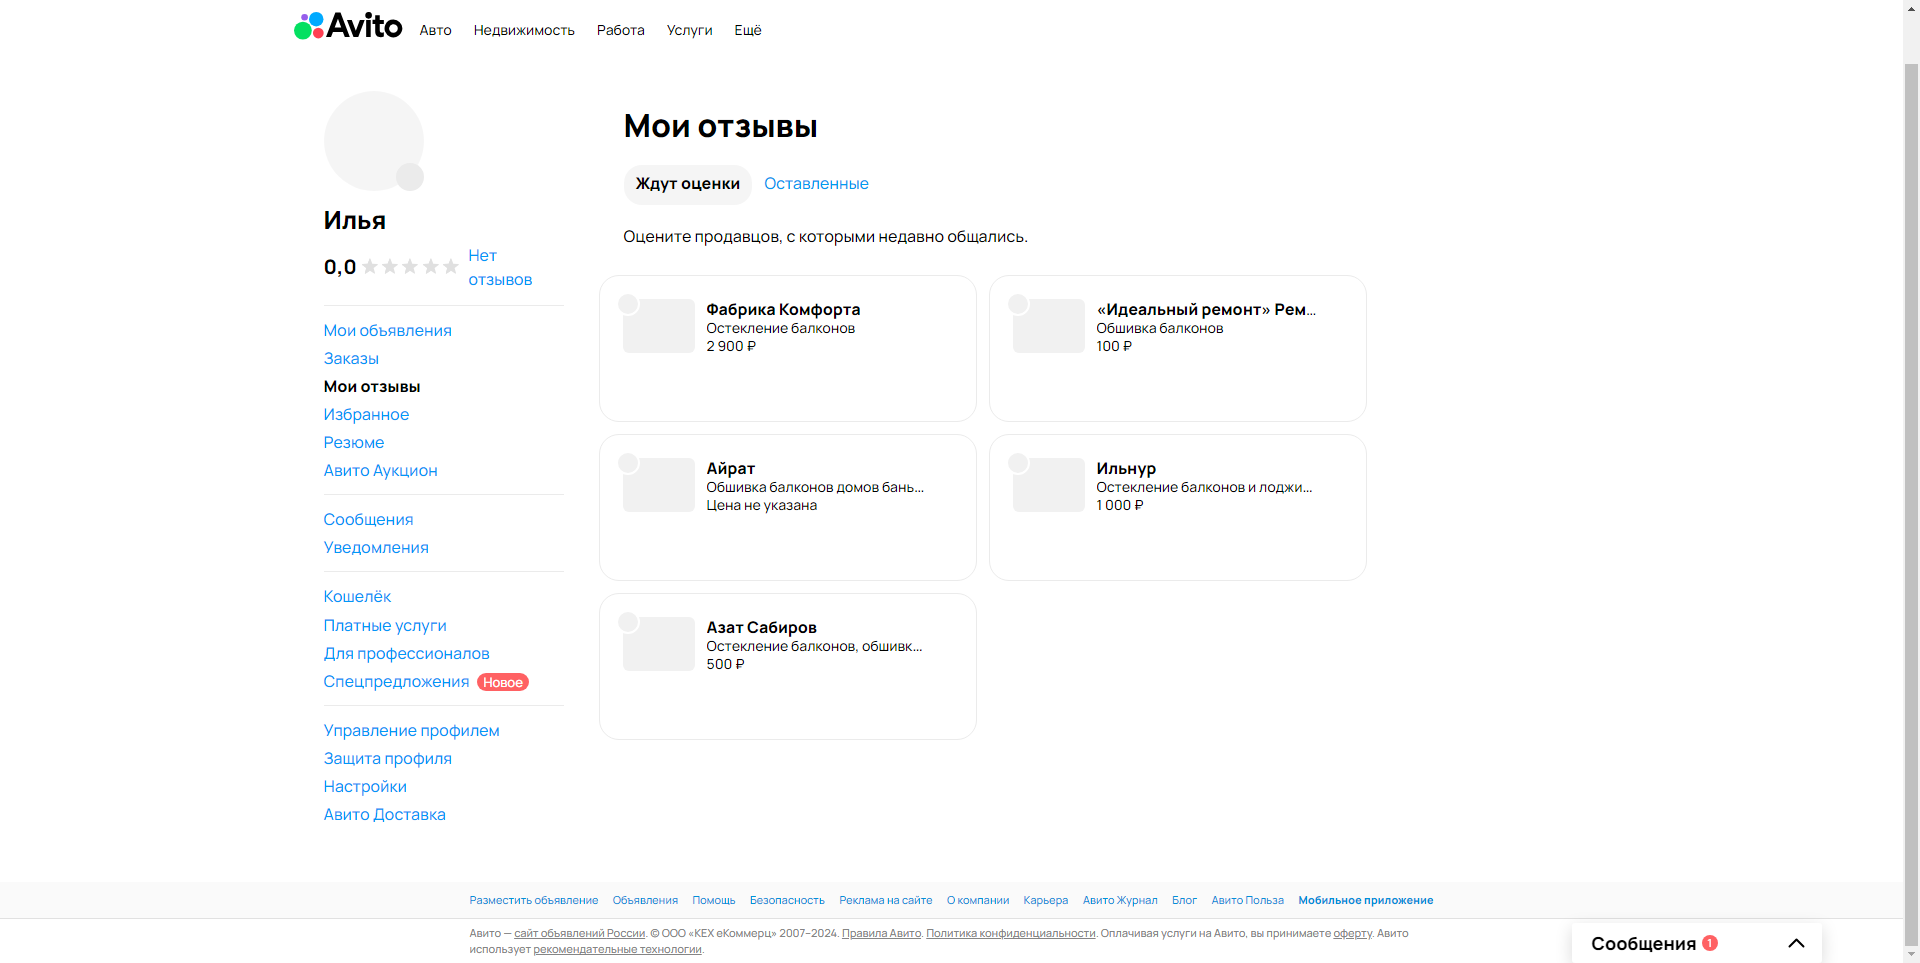Open Мои объявления in sidebar
Image resolution: width=1920 pixels, height=963 pixels.
tap(387, 330)
